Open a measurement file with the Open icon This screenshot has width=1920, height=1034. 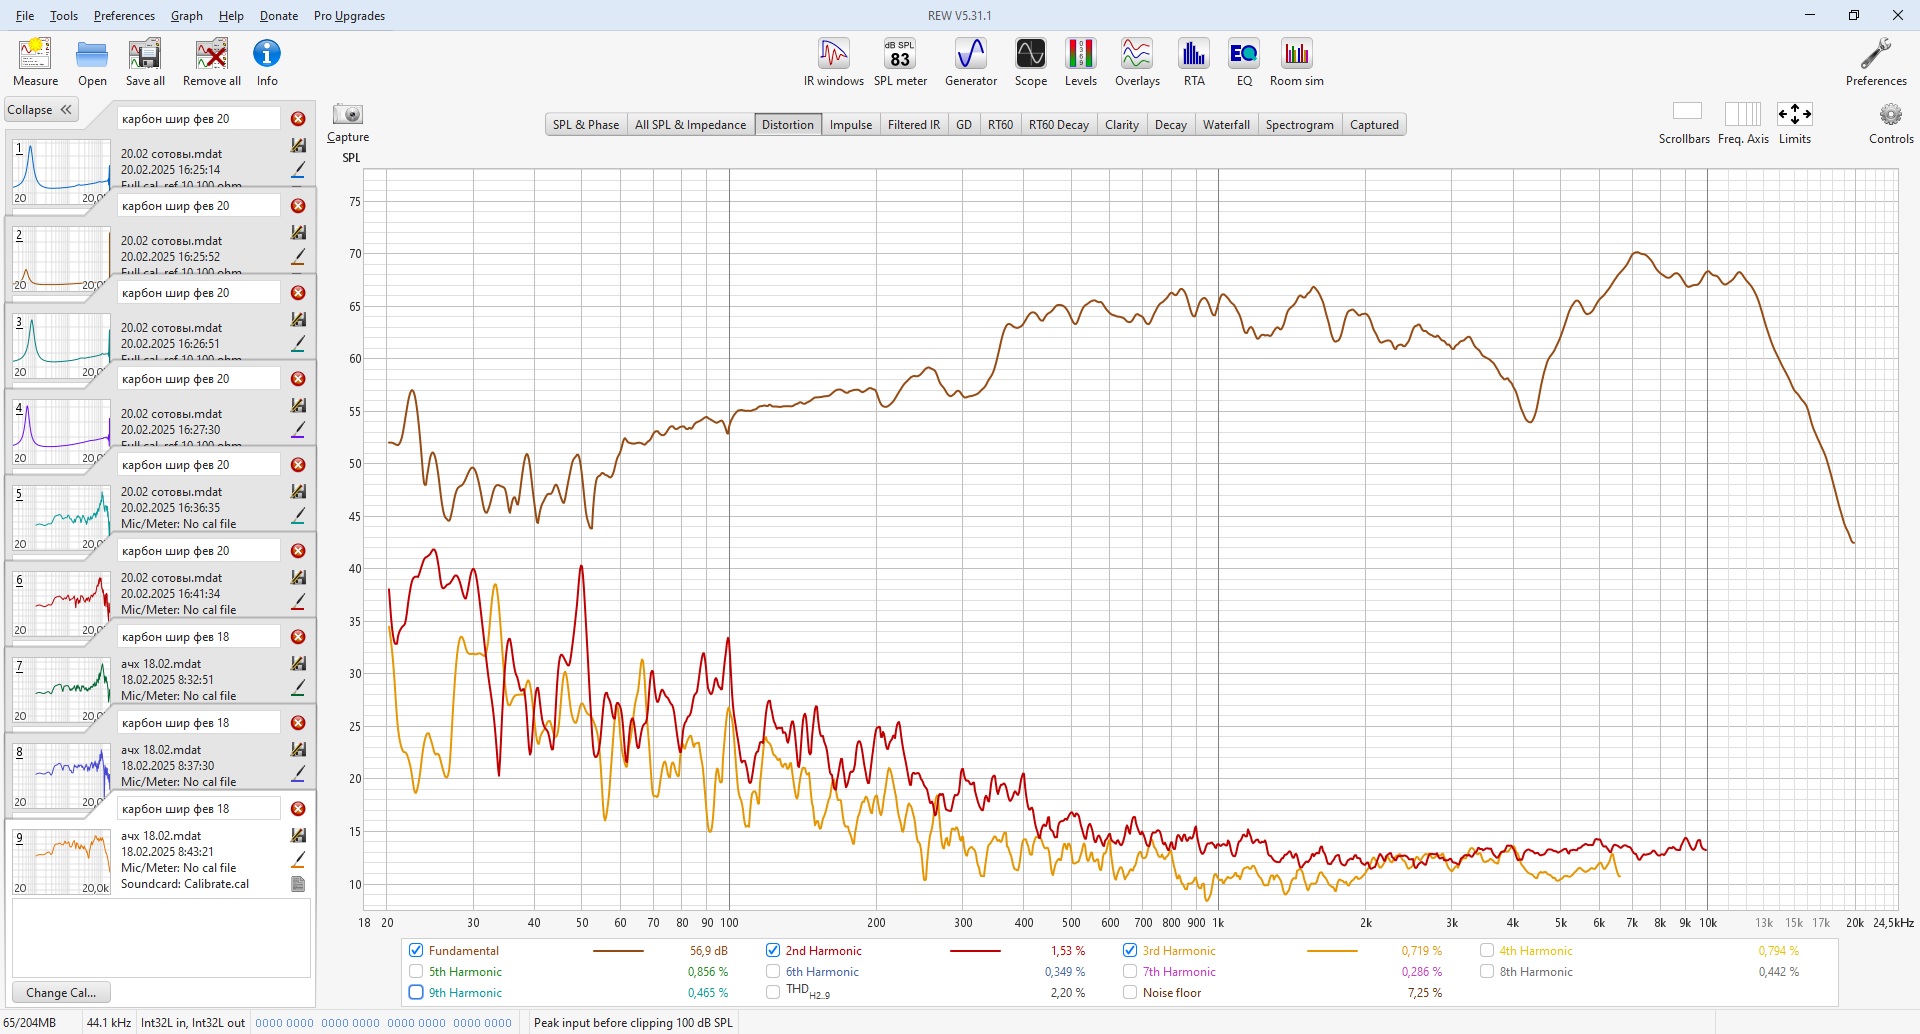[92, 62]
